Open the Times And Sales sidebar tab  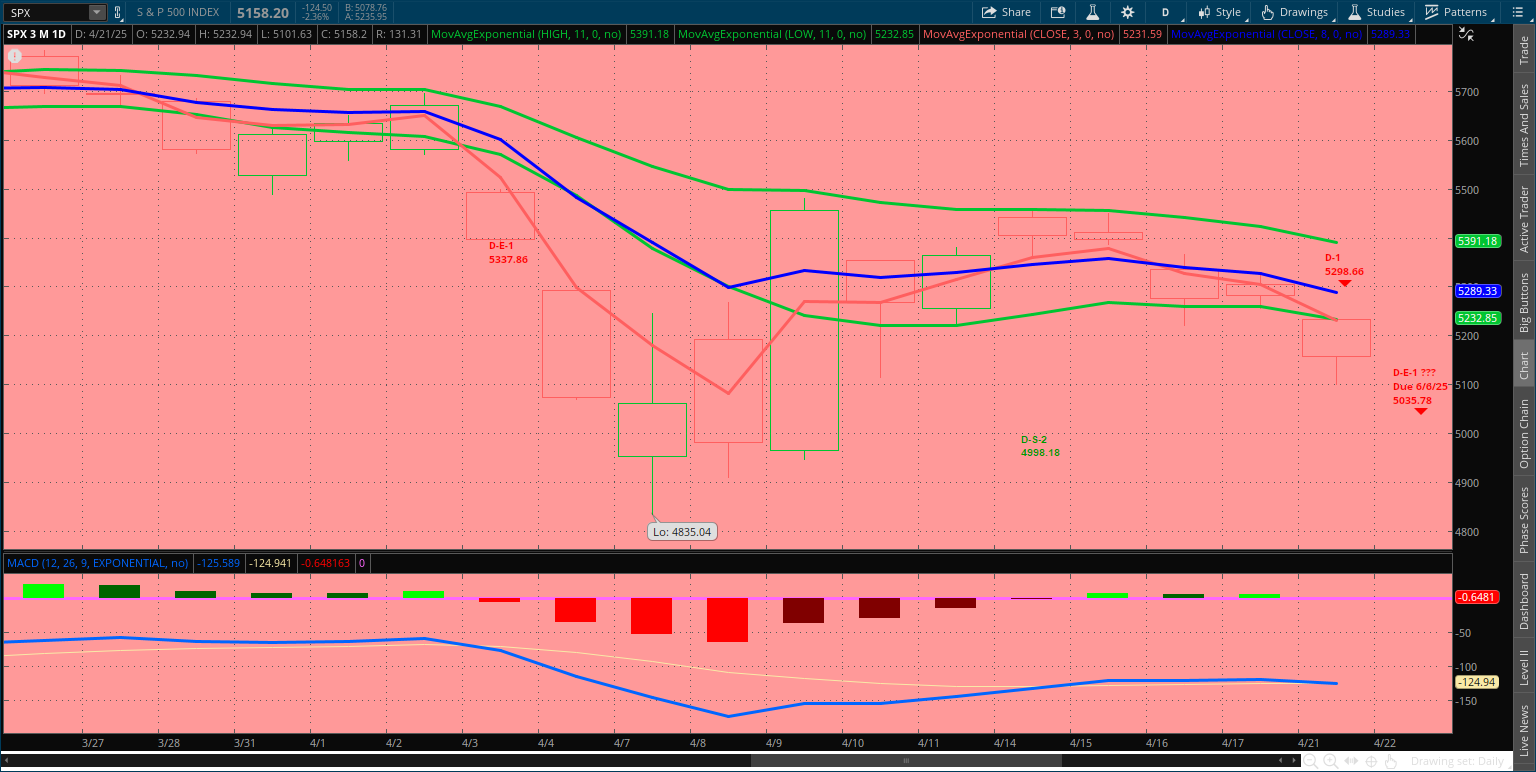(1524, 125)
